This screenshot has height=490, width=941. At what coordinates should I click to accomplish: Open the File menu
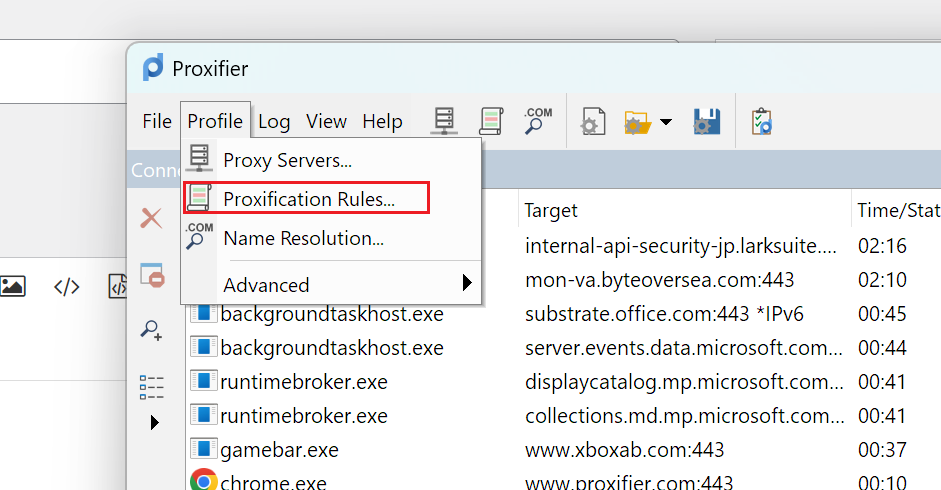[157, 121]
